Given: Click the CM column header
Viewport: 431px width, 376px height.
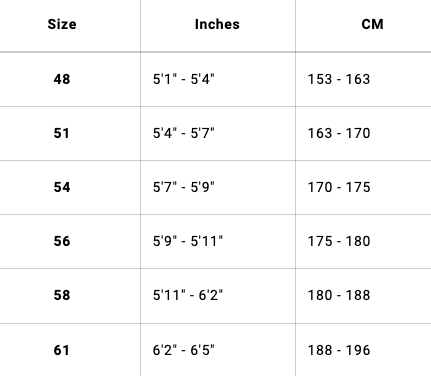Looking at the screenshot, I should [x=372, y=24].
